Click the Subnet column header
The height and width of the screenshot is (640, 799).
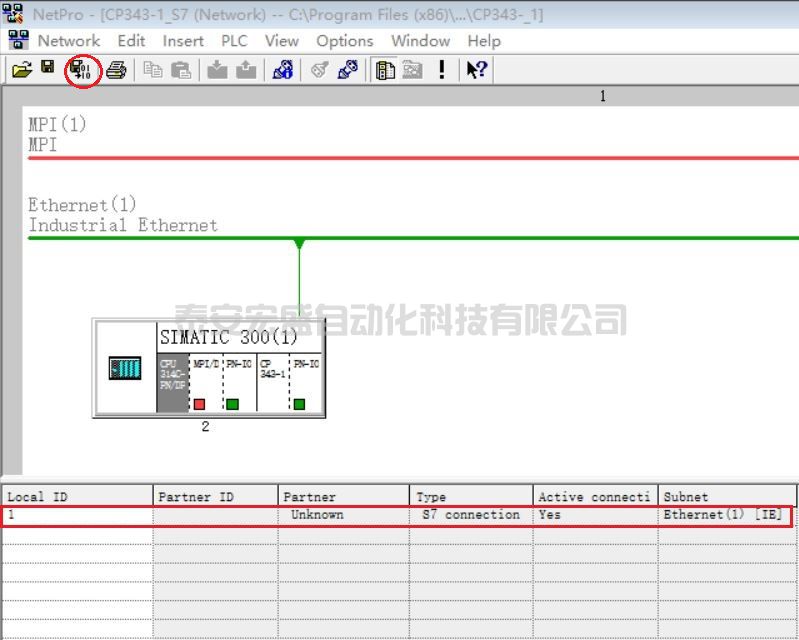[727, 496]
